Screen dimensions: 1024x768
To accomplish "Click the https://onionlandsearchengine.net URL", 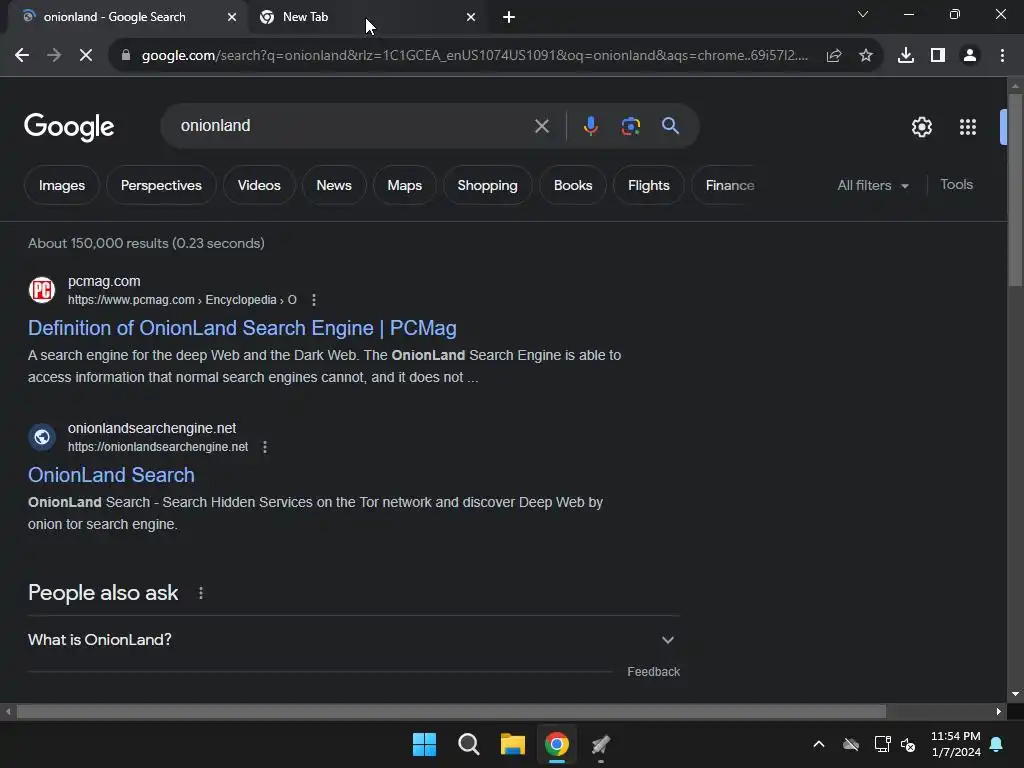I will 158,447.
